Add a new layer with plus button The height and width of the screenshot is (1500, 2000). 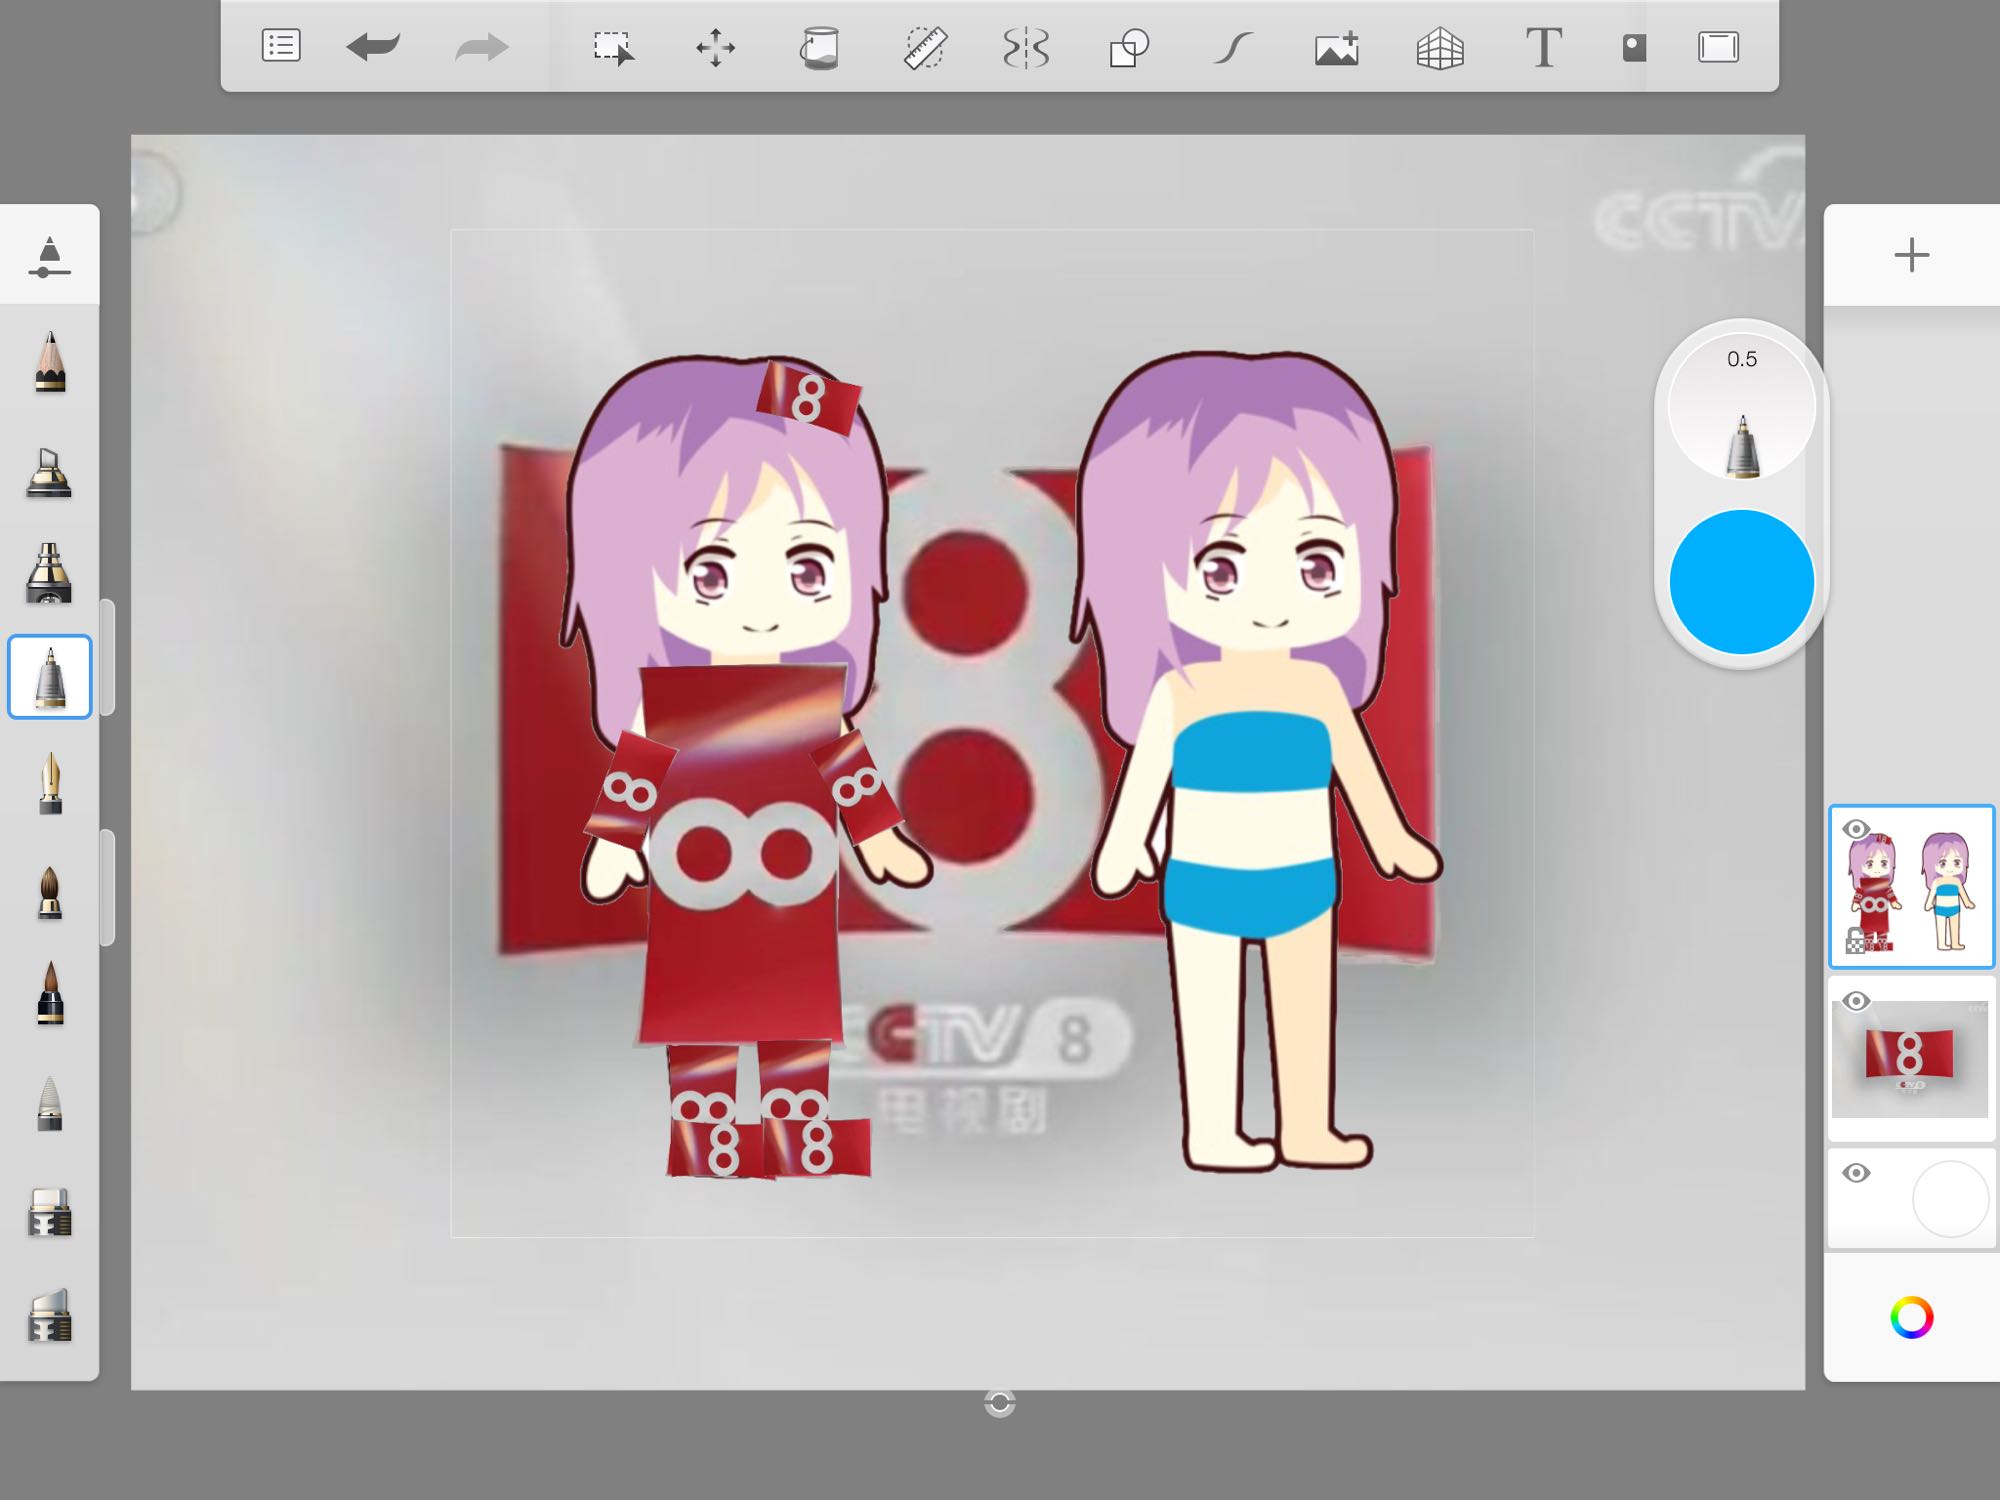[1911, 255]
